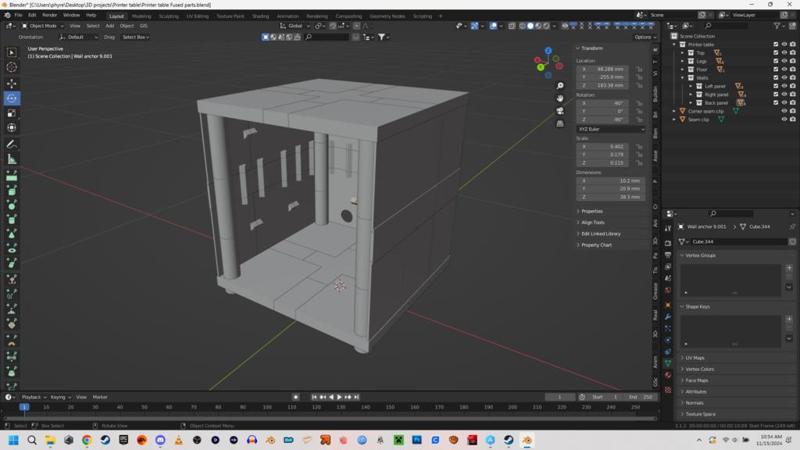Select the Tweak select tool at toolbar top

(11, 53)
